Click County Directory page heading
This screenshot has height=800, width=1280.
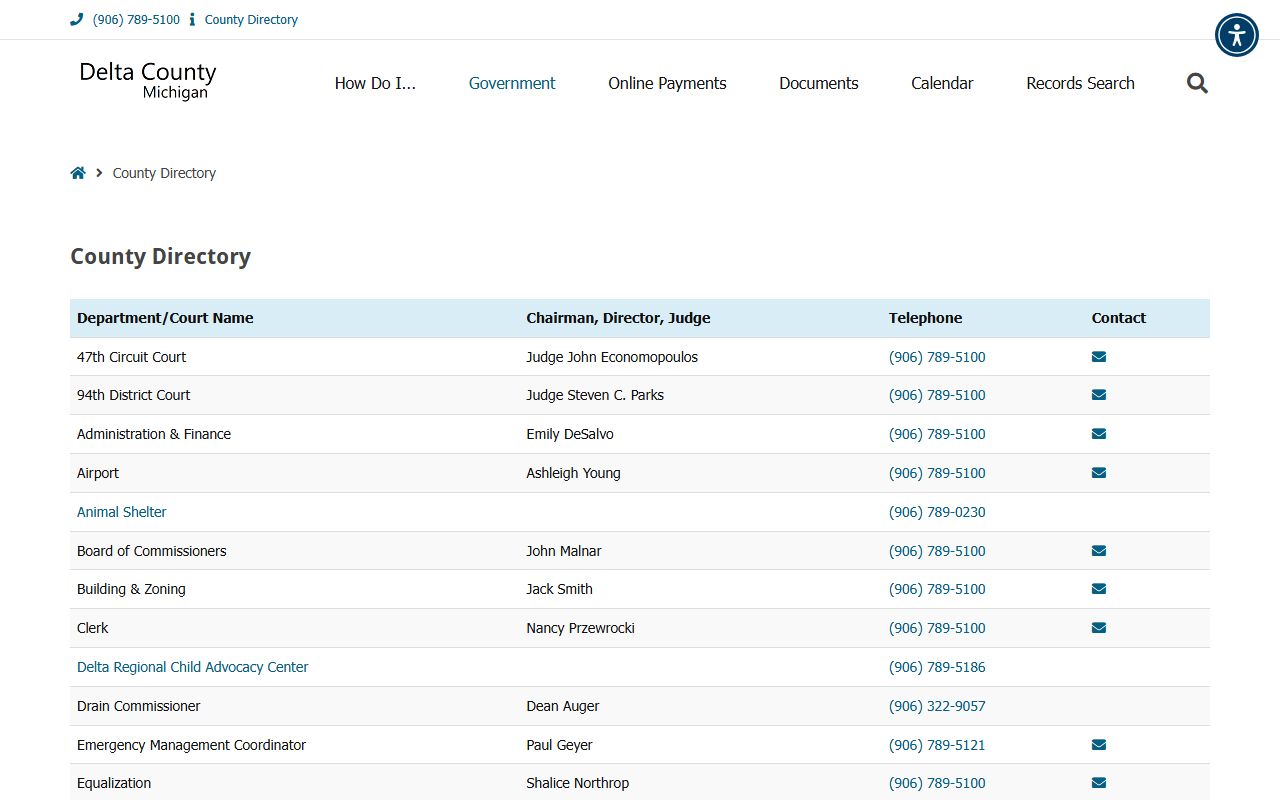(x=160, y=257)
